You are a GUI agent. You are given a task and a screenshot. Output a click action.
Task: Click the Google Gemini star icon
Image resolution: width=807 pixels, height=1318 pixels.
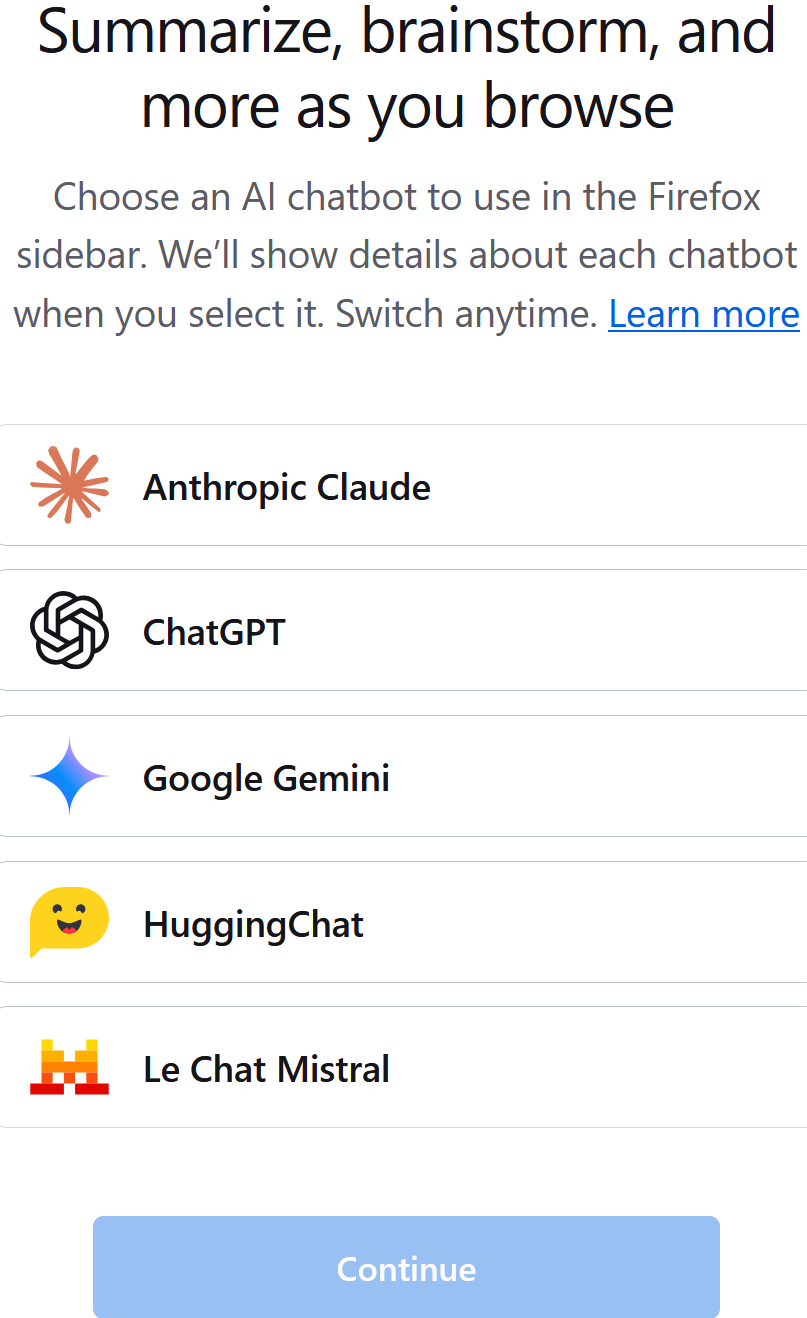[68, 776]
